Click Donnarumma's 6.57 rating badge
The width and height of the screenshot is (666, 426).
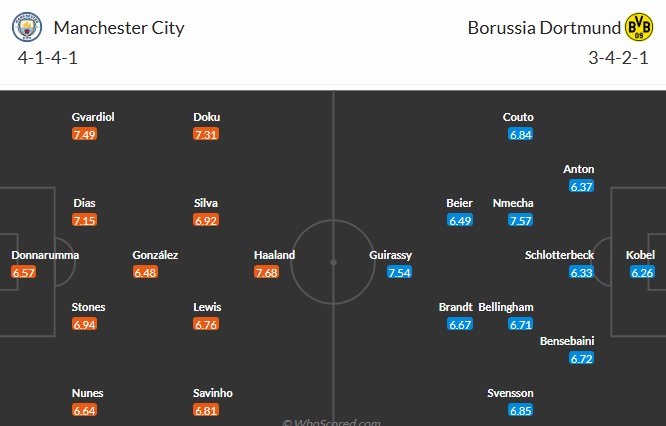[23, 272]
